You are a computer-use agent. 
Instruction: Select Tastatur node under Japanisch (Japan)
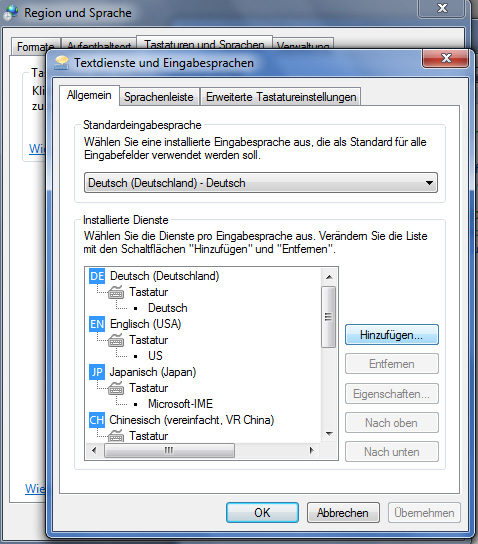pyautogui.click(x=148, y=388)
